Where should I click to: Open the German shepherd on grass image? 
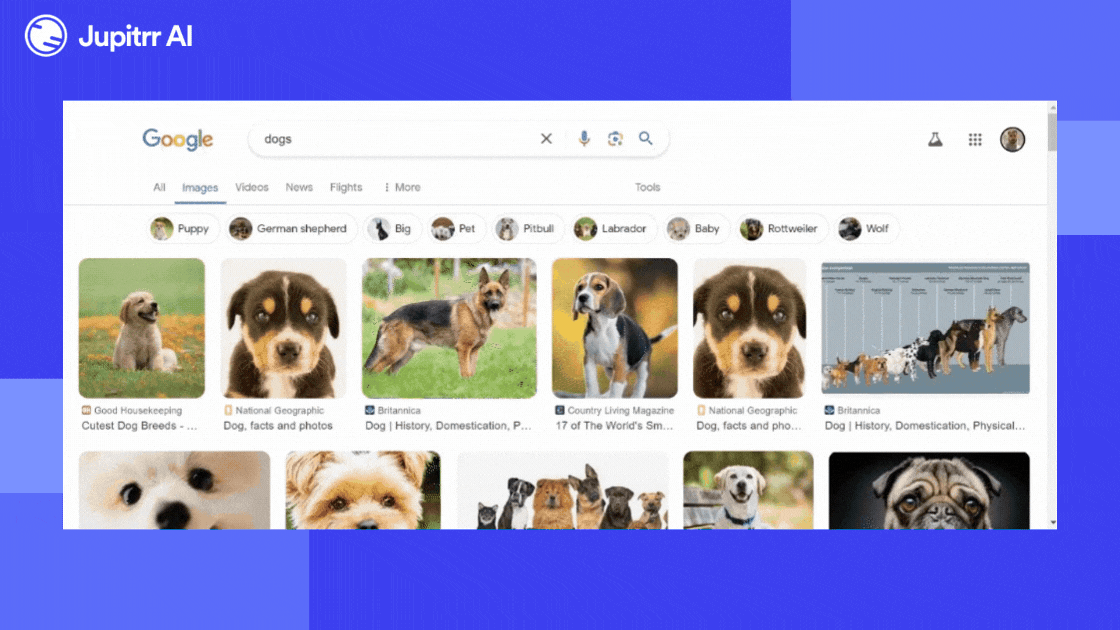coord(449,328)
